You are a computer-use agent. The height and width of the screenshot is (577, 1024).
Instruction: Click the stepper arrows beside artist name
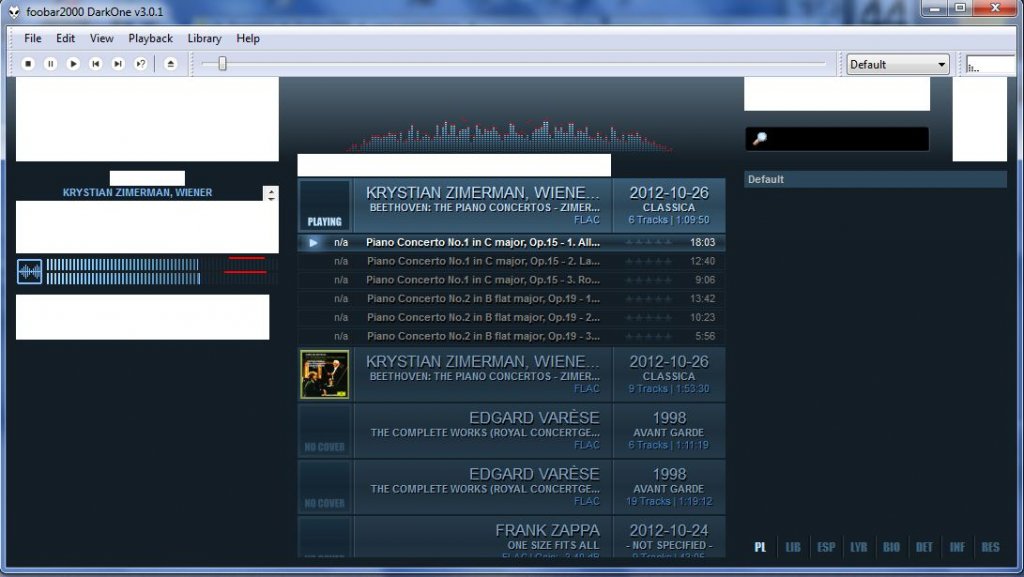[270, 194]
